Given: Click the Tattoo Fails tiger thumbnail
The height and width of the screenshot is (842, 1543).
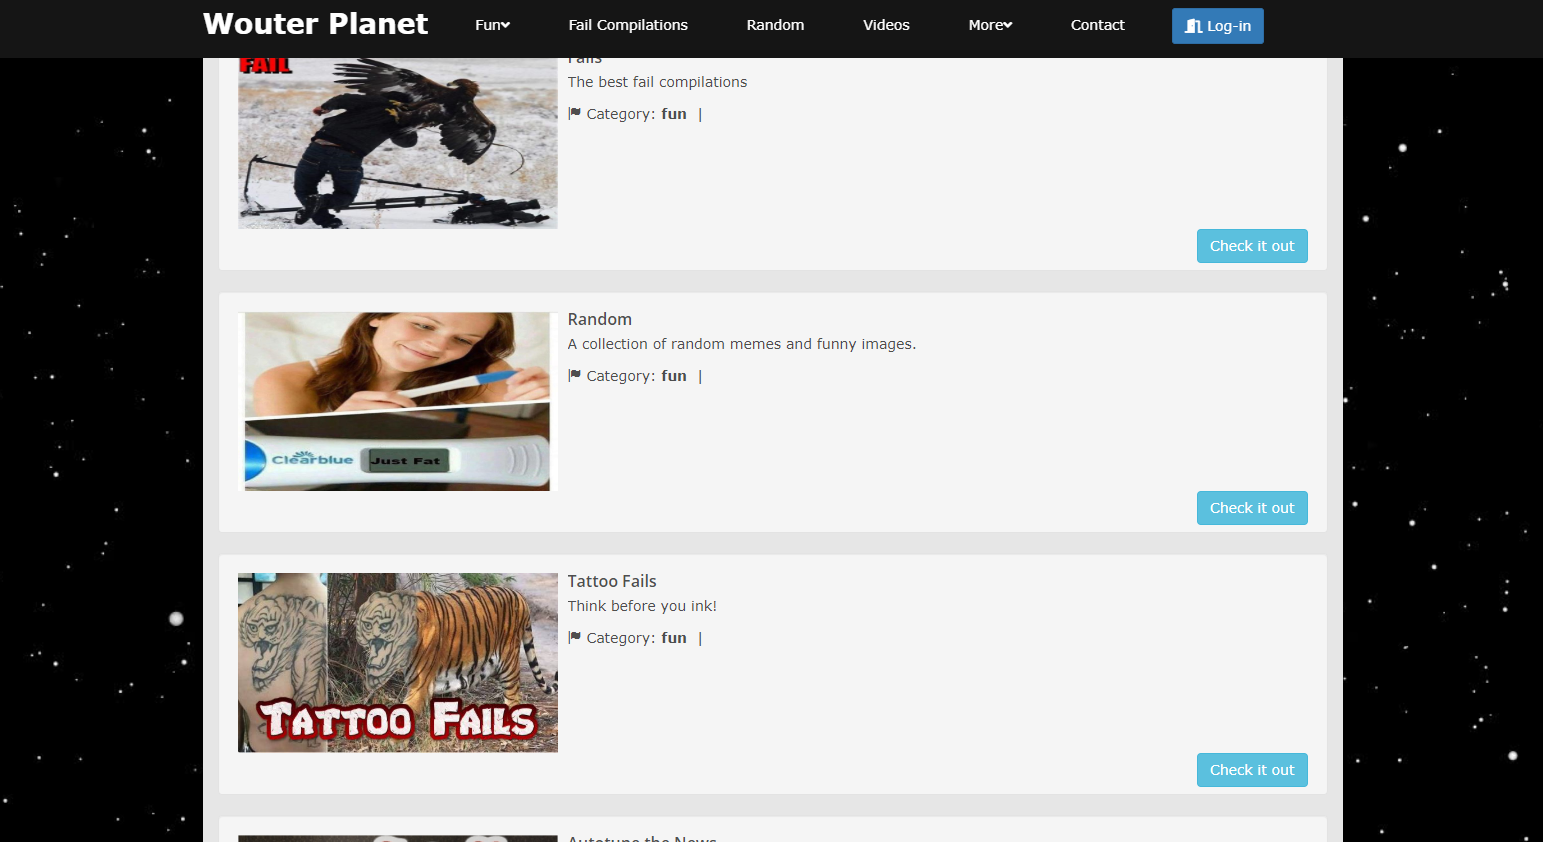Looking at the screenshot, I should tap(397, 662).
